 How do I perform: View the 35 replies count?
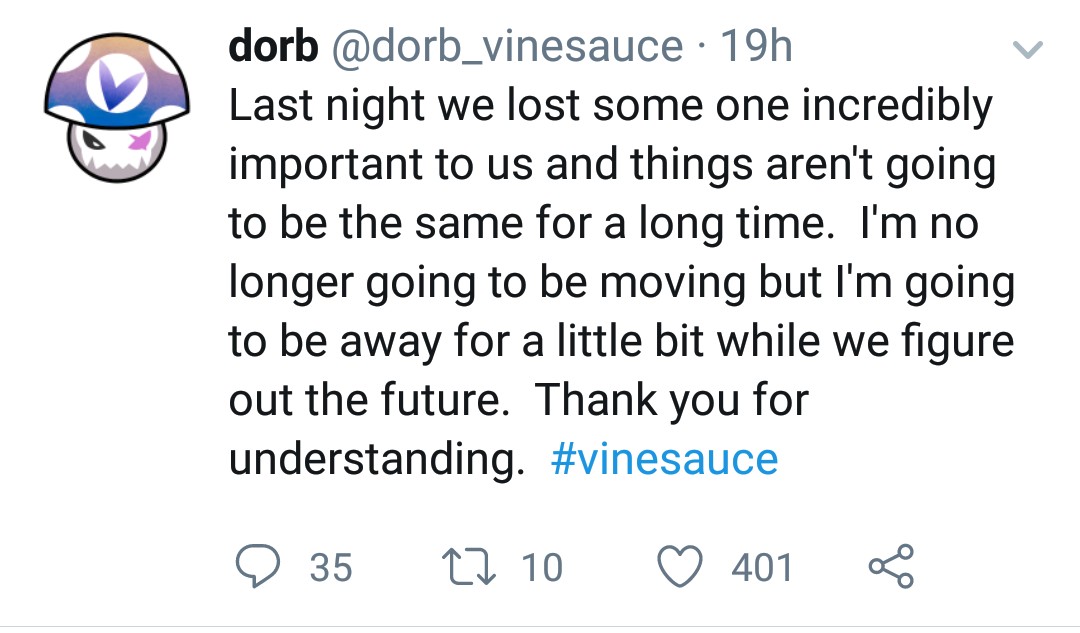331,568
